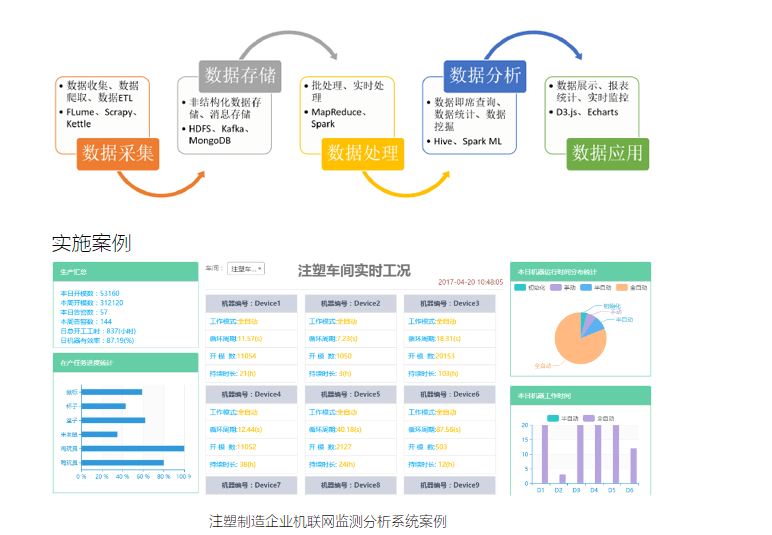Toggle 半自动 in the 本日机器工作时间 legend
Screen dimensions: 772x535
coord(563,417)
